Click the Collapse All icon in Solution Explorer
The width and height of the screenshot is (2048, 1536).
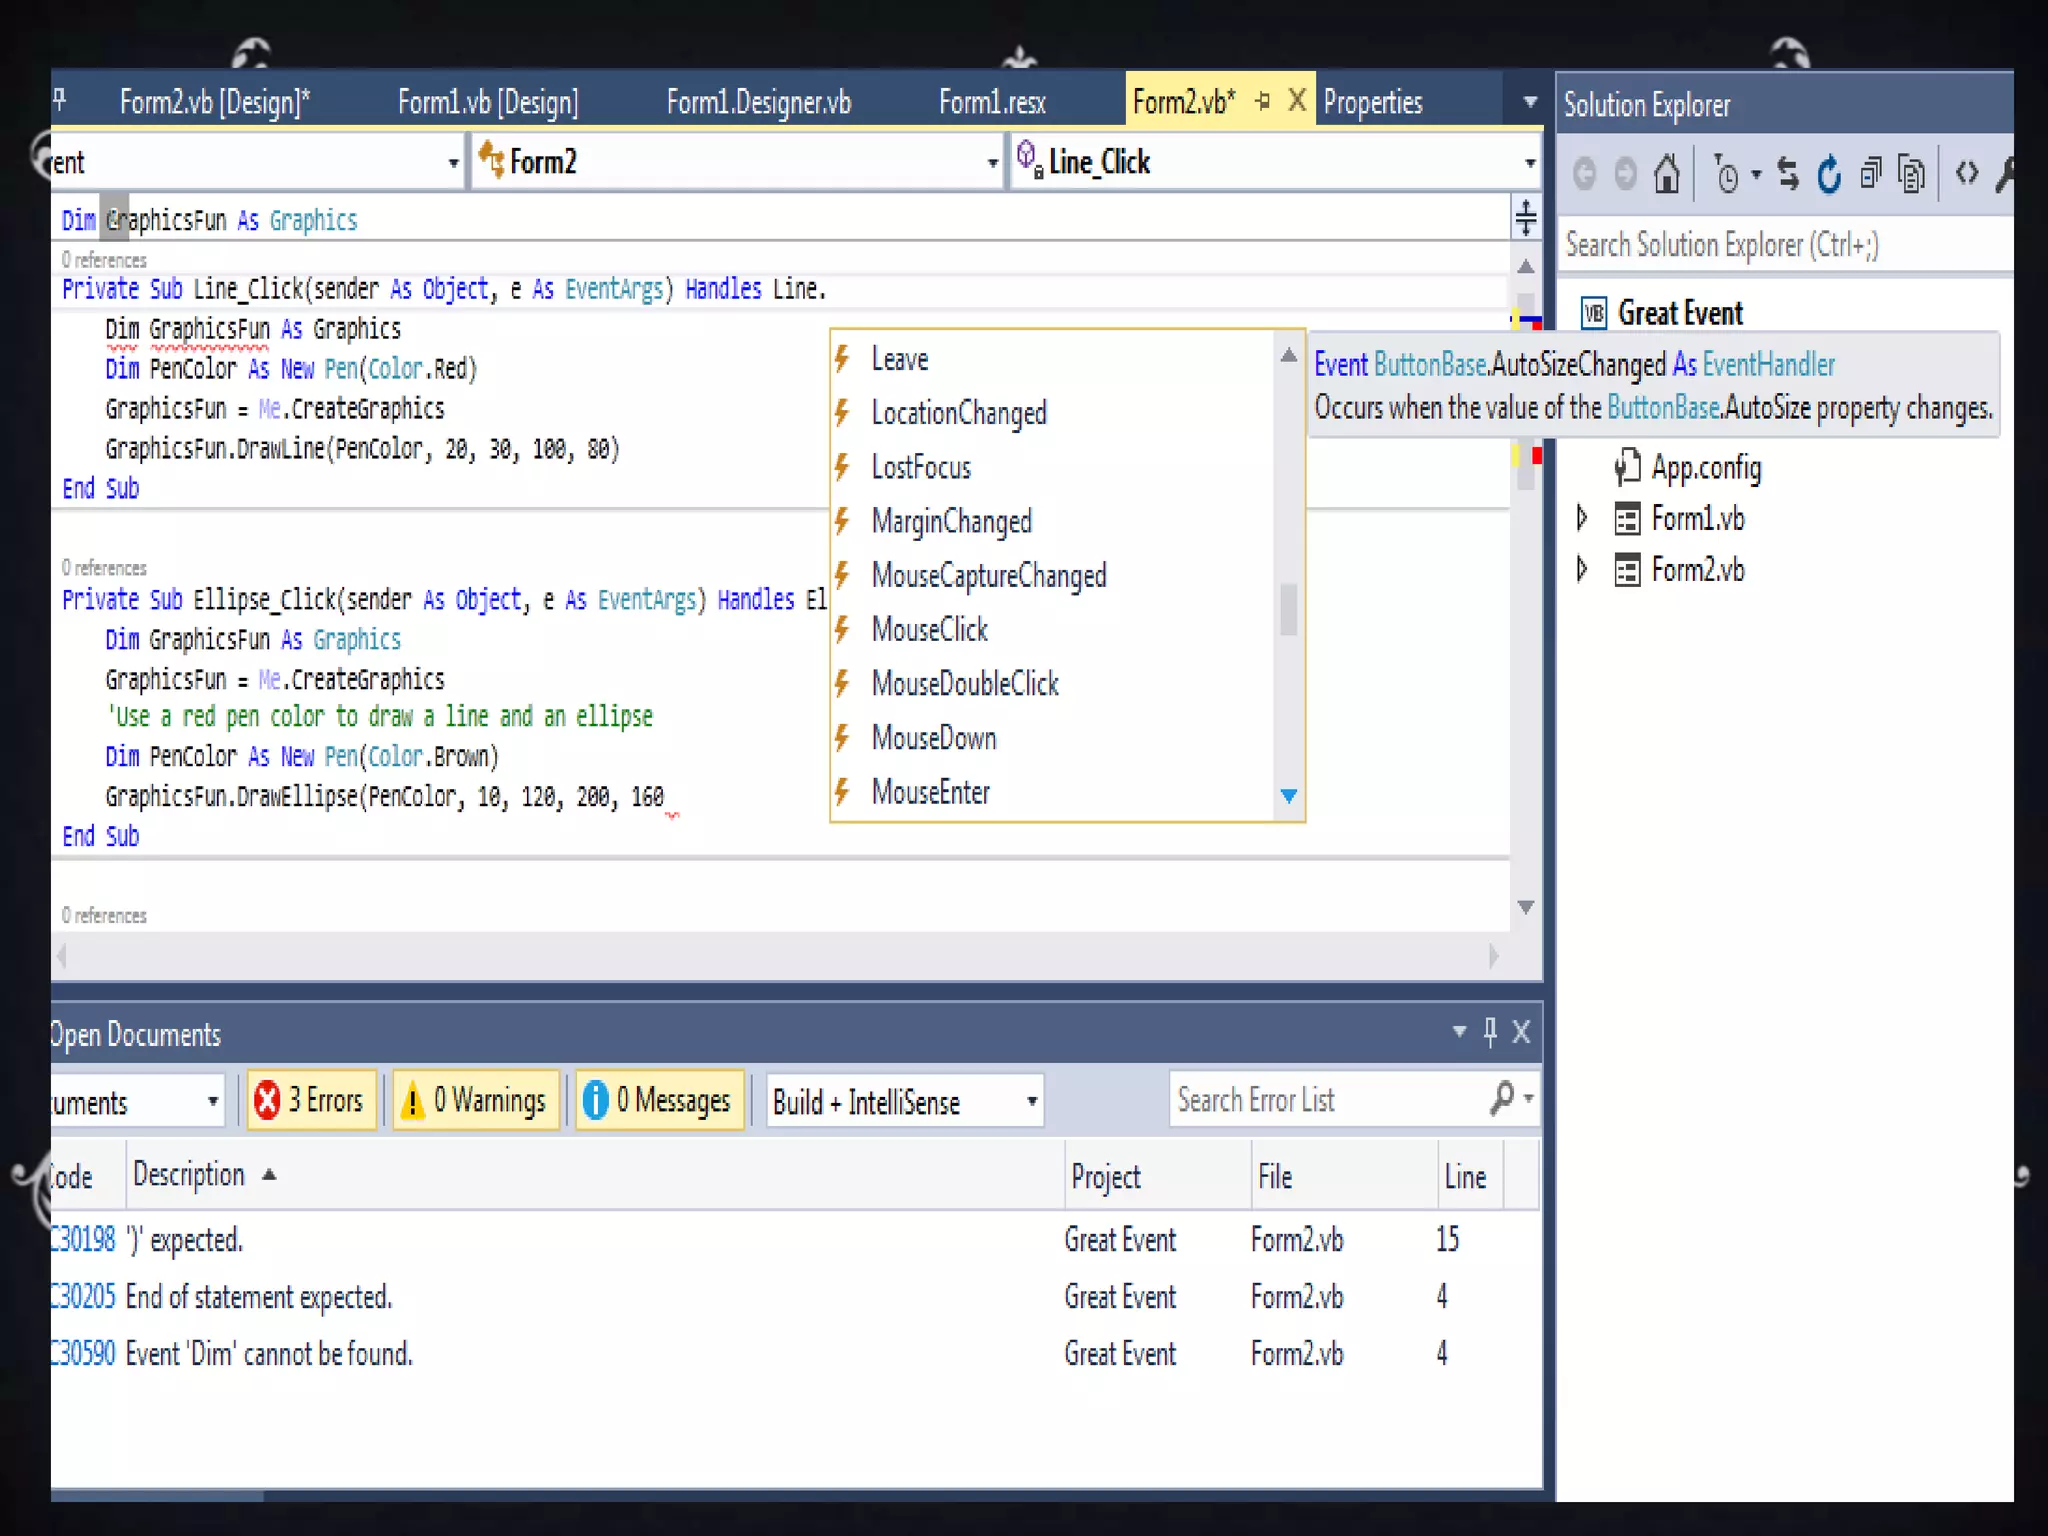tap(1870, 174)
